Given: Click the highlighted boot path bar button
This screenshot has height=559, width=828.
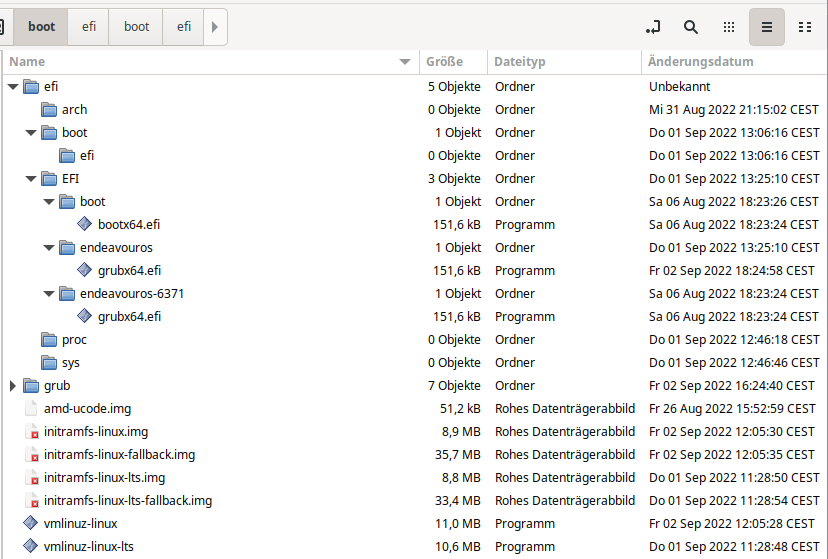Looking at the screenshot, I should (x=41, y=27).
